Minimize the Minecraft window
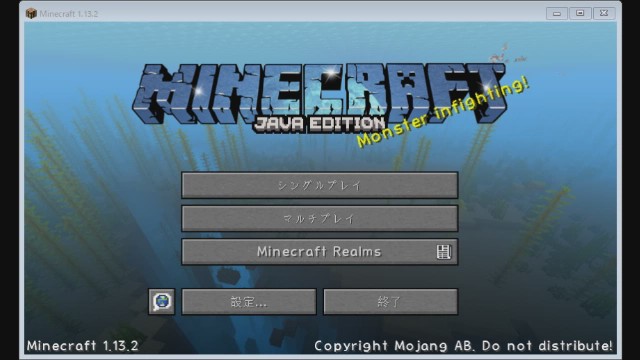This screenshot has width=640, height=360. coord(557,13)
